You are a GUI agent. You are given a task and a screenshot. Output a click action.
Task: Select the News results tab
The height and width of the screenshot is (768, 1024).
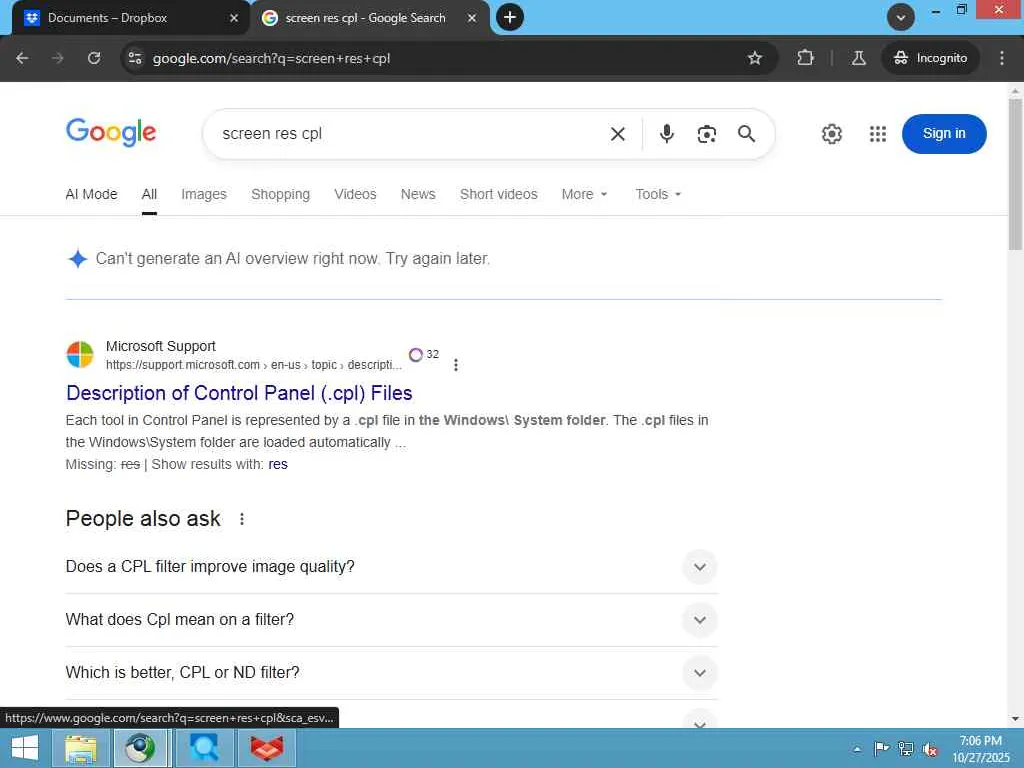point(418,194)
